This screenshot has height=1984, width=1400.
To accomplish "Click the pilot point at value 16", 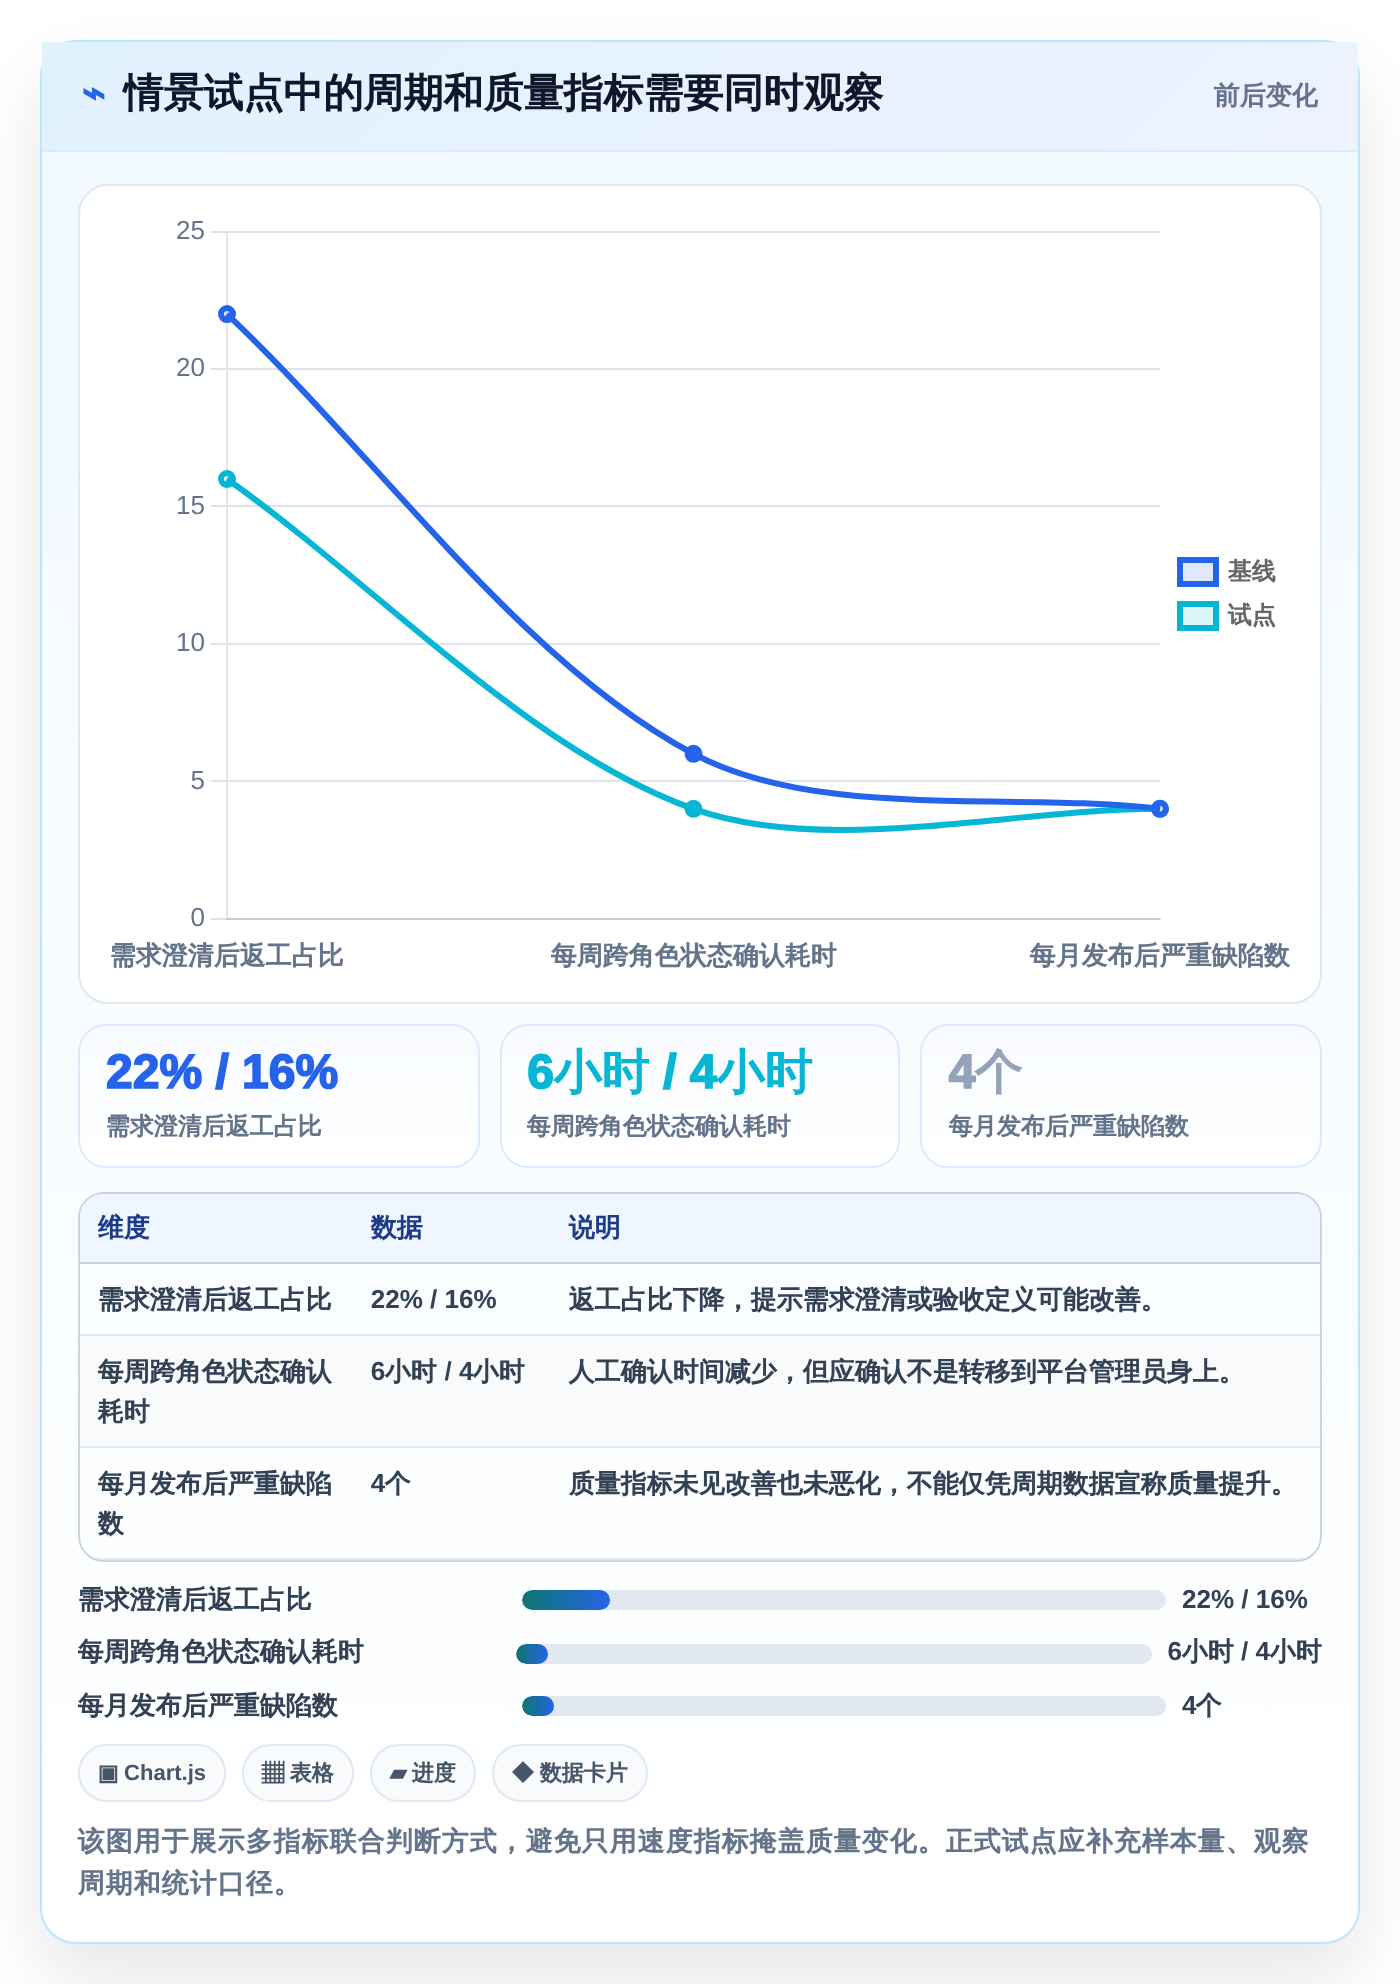I will coord(227,479).
